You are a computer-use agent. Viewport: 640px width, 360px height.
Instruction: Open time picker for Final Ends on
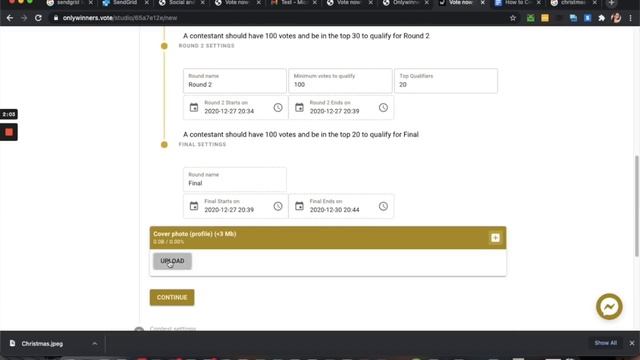click(x=383, y=207)
